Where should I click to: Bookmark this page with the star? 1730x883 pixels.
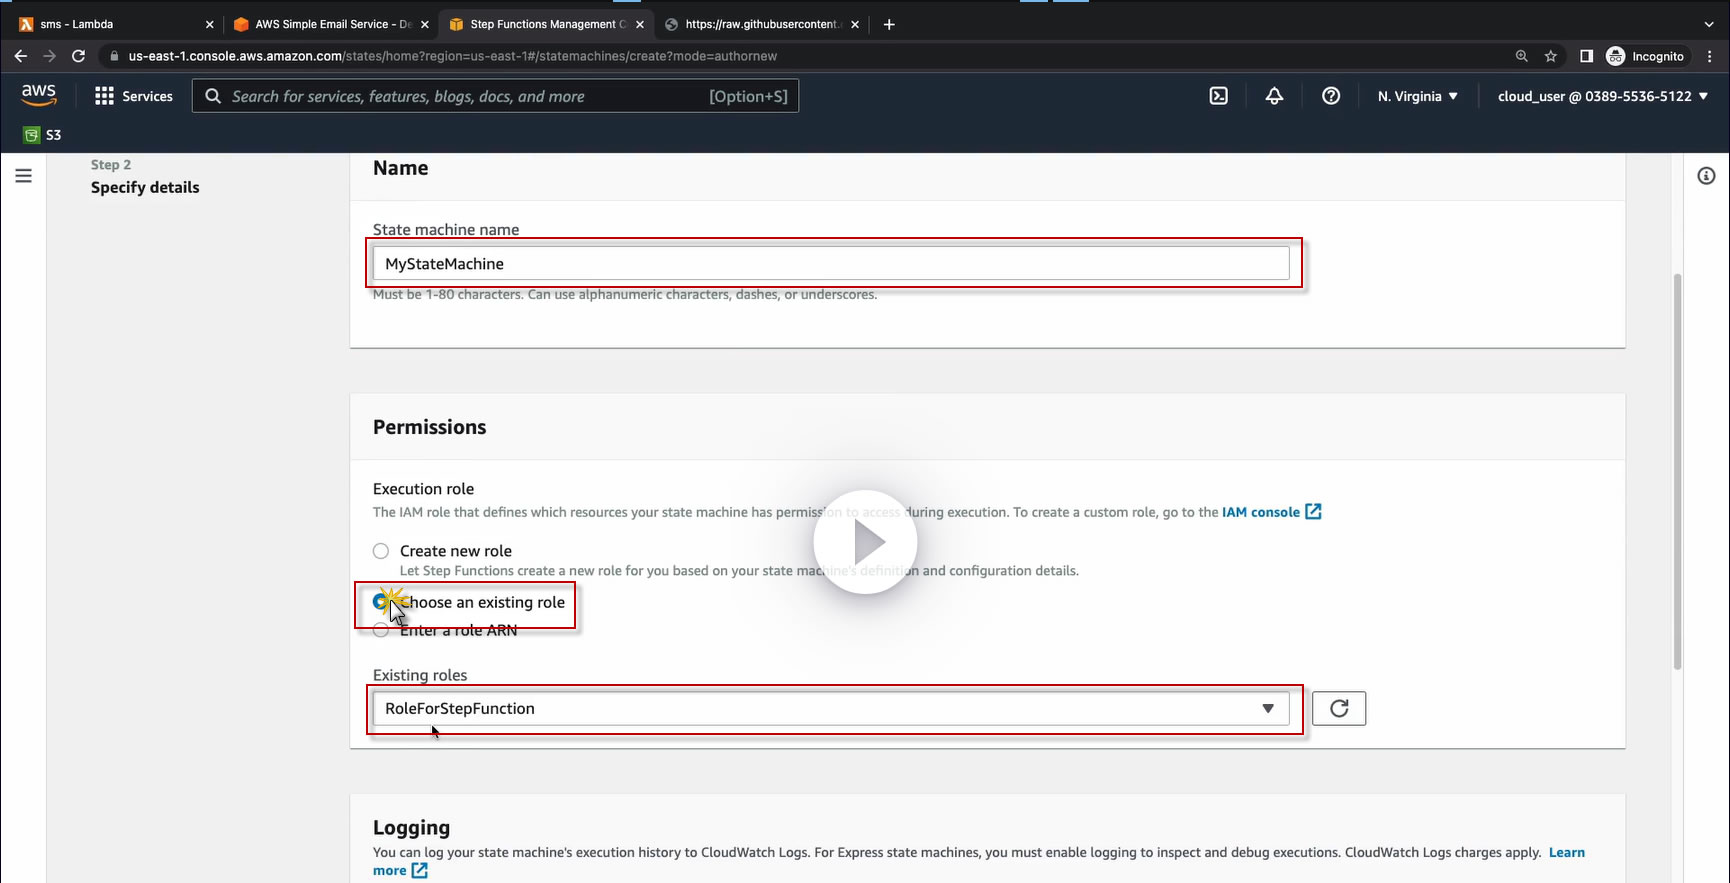pyautogui.click(x=1551, y=56)
